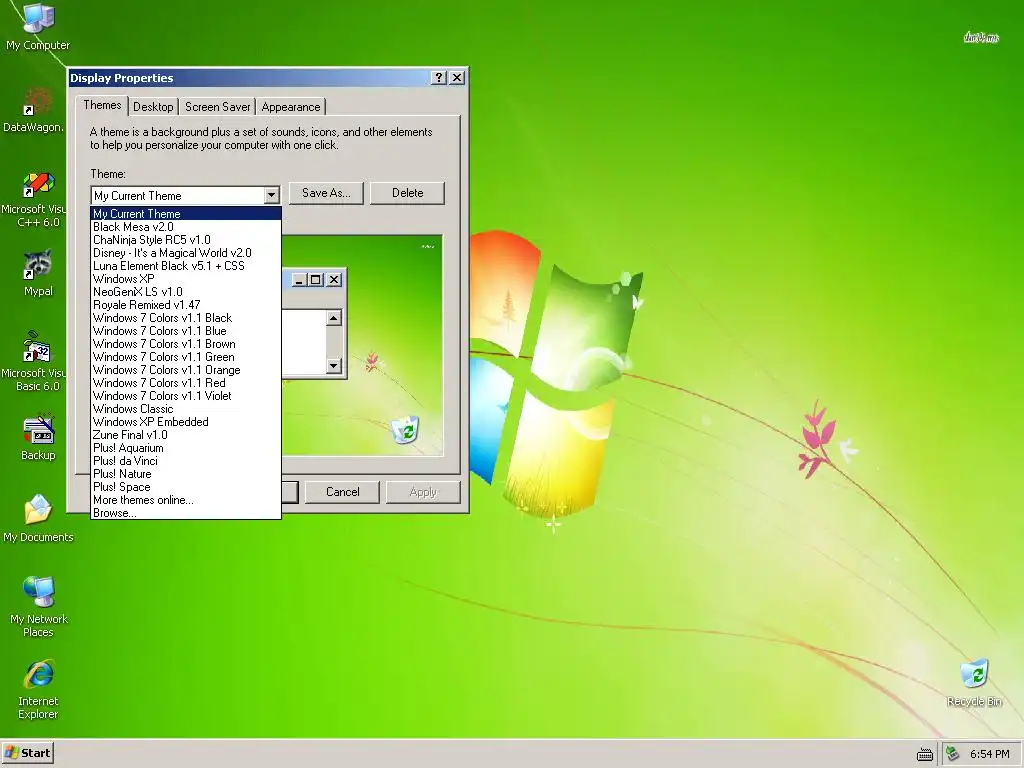Click the Apply button
Viewport: 1024px width, 768px height.
(423, 492)
